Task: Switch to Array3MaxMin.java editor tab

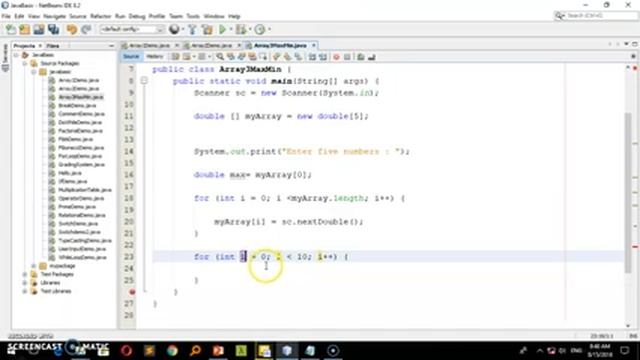Action: (280, 45)
